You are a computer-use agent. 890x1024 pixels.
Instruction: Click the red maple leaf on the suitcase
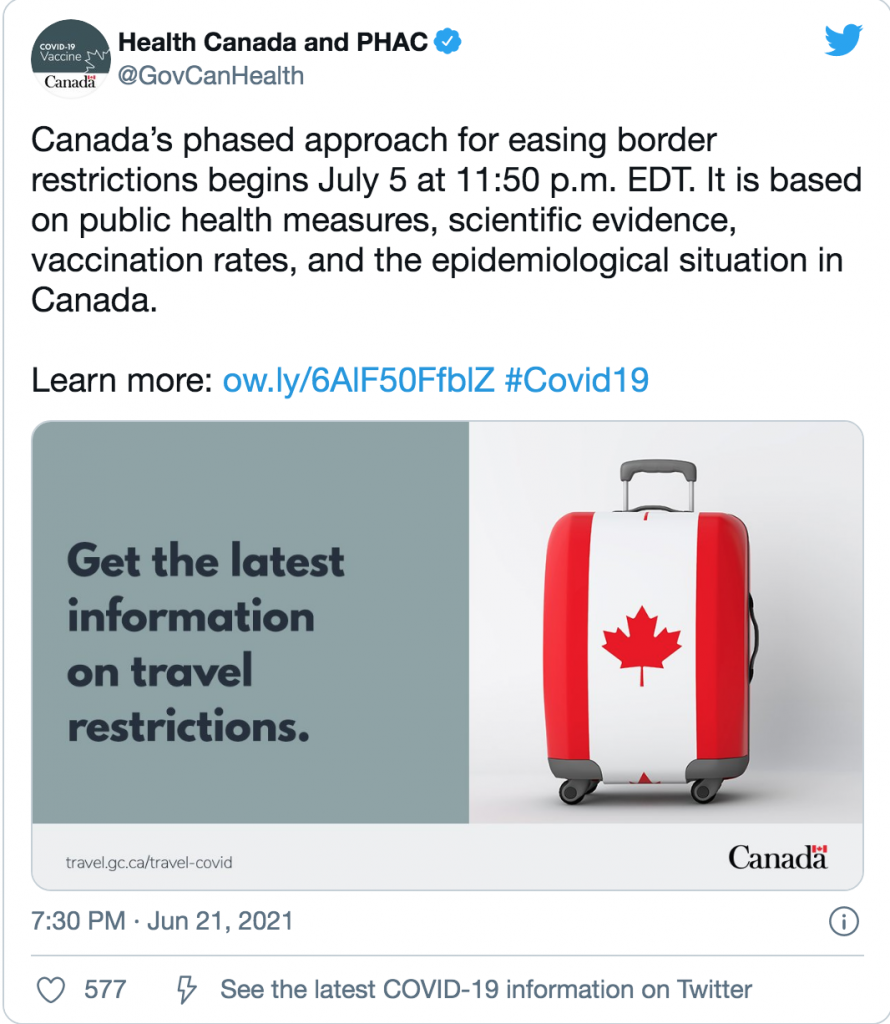642,645
